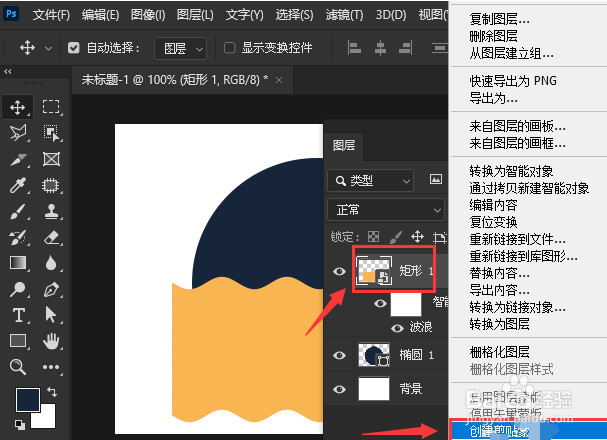This screenshot has height=440, width=607.
Task: Hide the 椭圆 1 layer
Action: point(340,355)
